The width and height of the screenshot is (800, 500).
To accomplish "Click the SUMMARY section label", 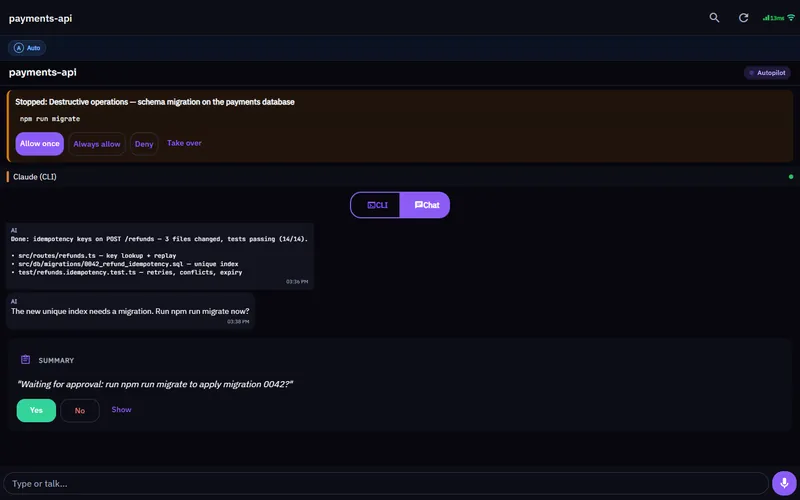I will [x=56, y=360].
